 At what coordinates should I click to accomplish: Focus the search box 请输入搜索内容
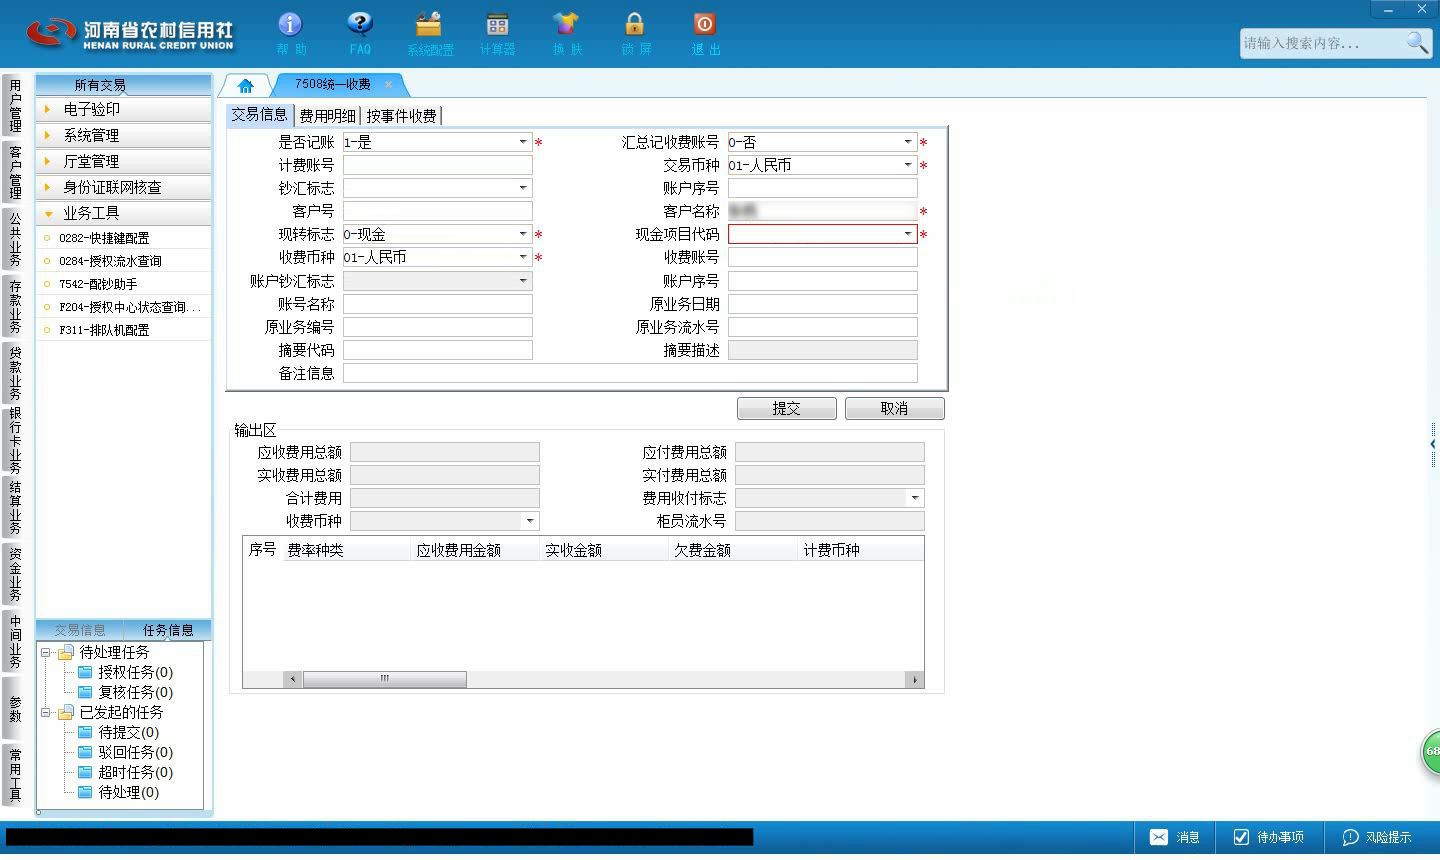[1321, 43]
